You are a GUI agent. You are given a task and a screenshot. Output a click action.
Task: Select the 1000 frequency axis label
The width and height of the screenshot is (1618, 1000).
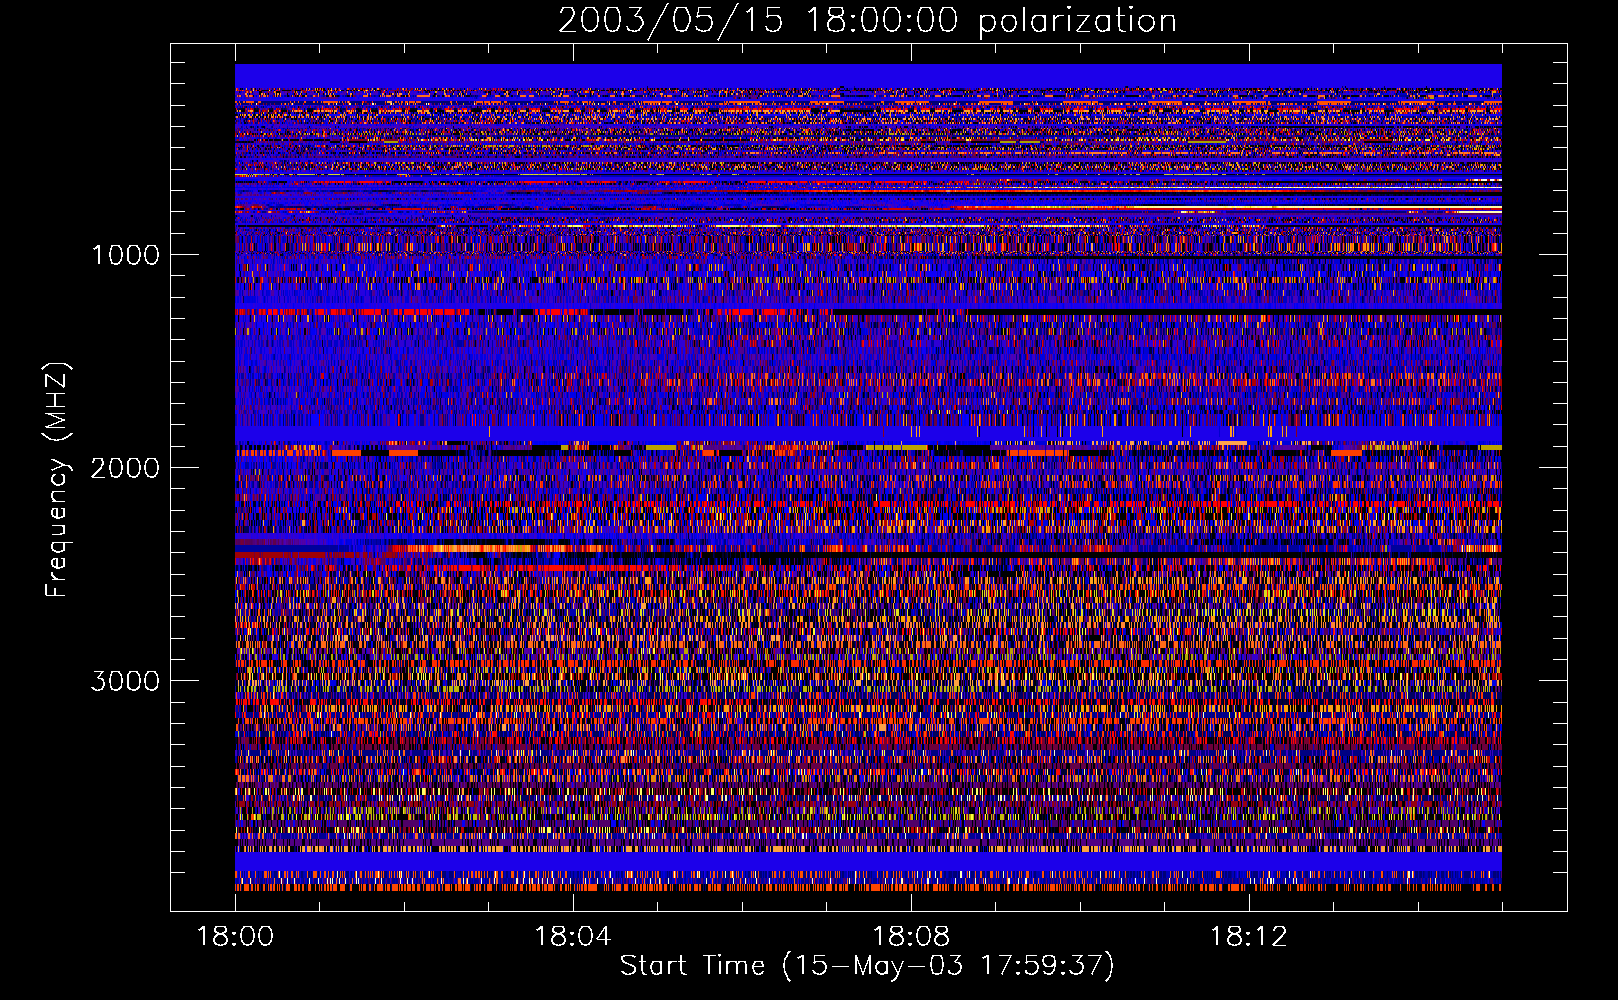pos(125,255)
